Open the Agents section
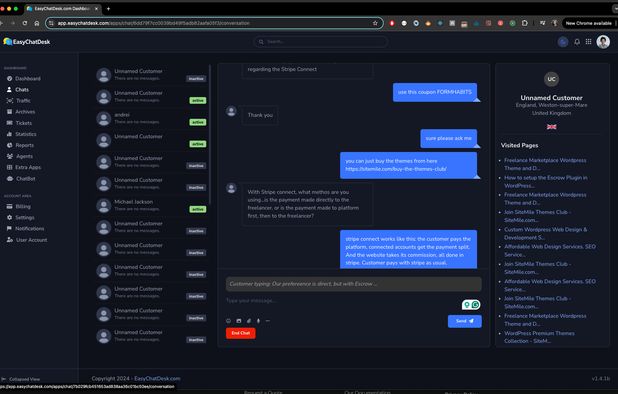 pyautogui.click(x=20, y=156)
